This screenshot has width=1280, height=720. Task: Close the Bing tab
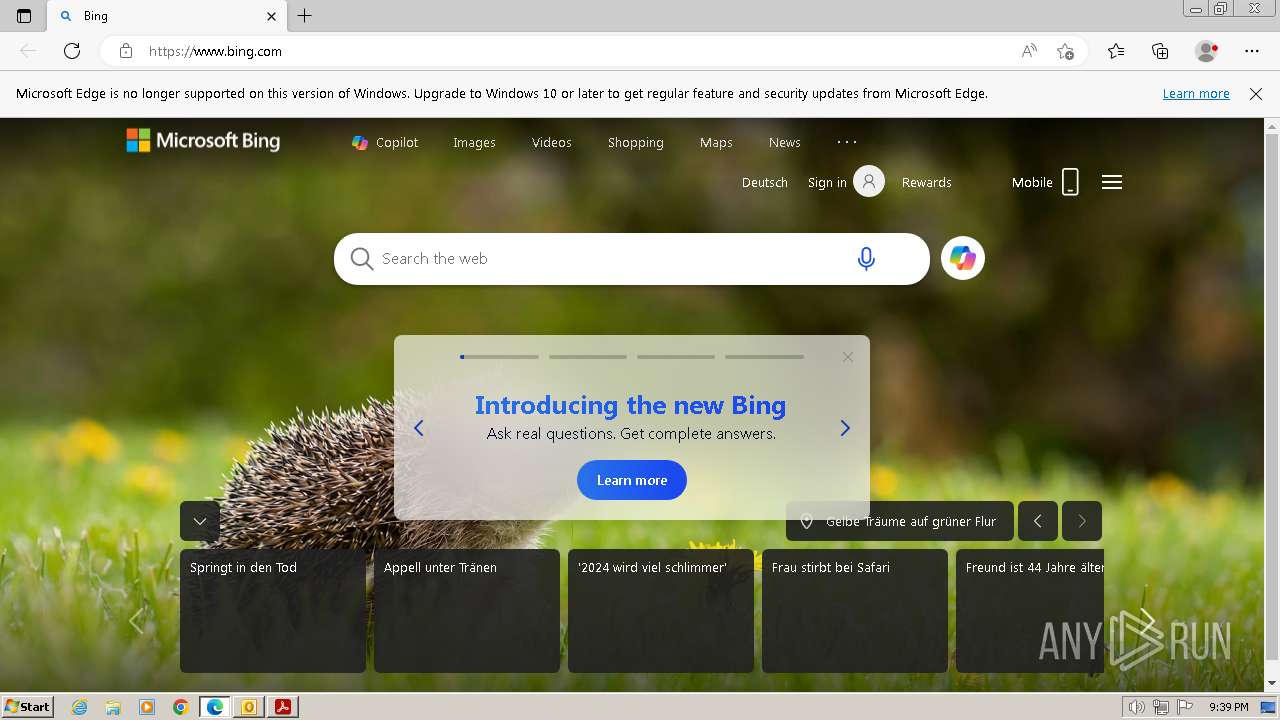tap(271, 16)
